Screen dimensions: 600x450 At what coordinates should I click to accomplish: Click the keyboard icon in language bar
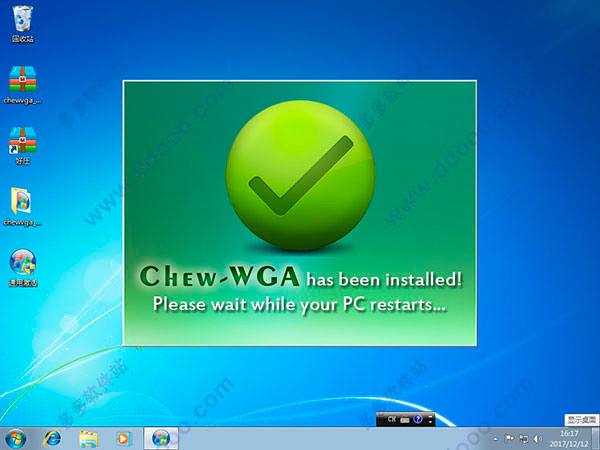point(405,420)
